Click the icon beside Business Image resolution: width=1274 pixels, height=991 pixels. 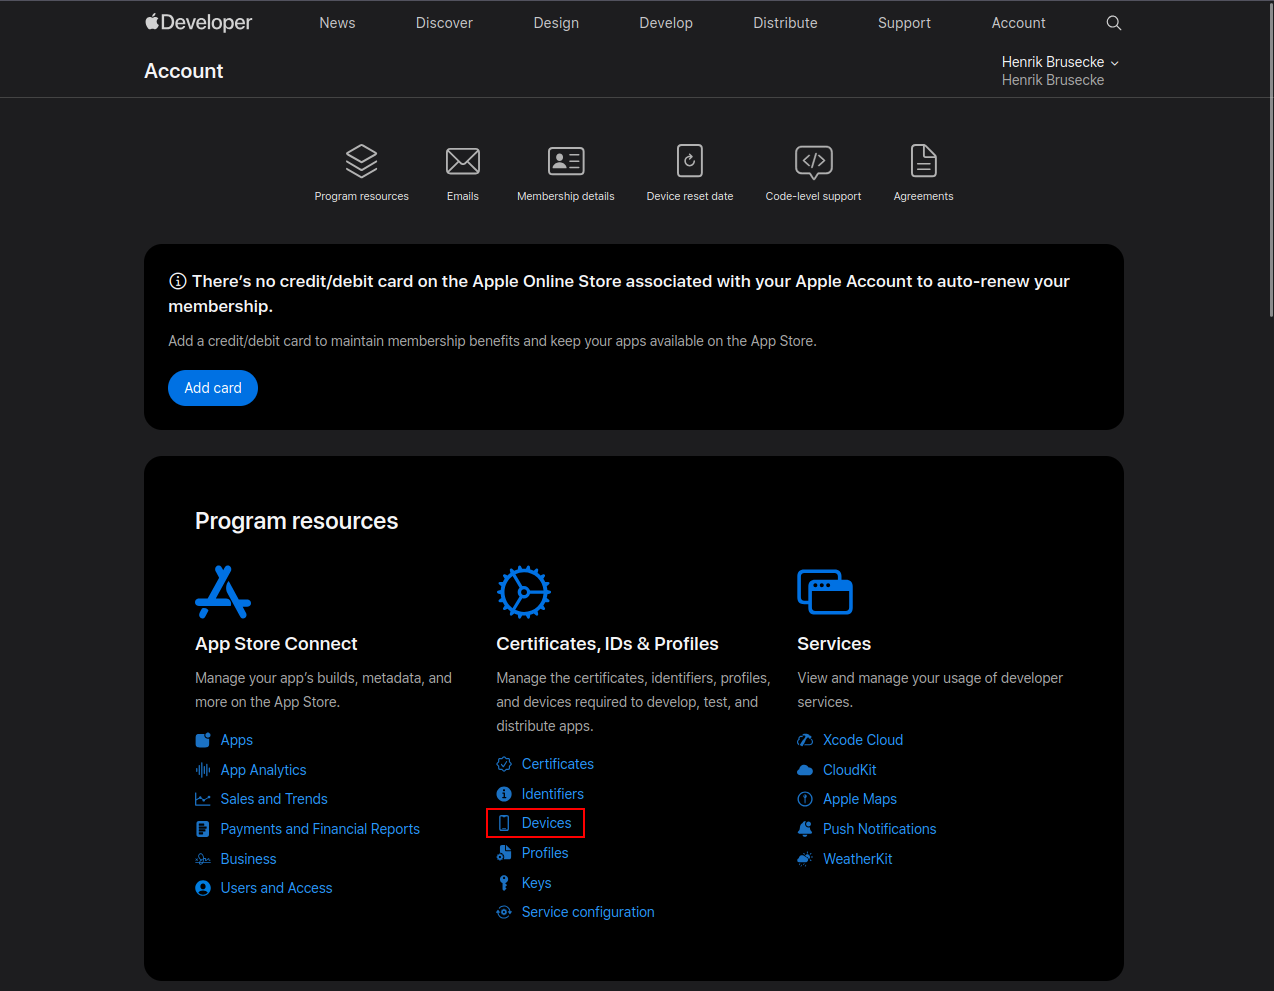click(203, 859)
